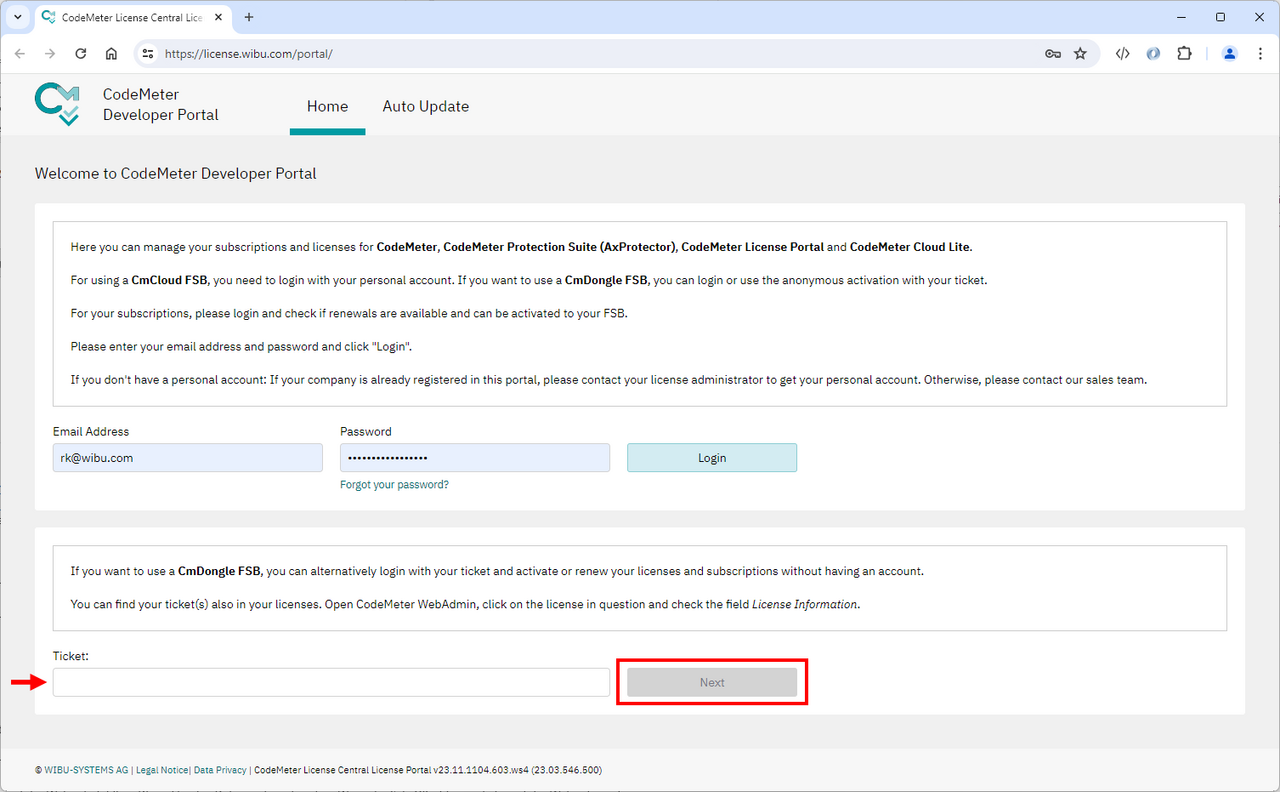Bookmark this page with the star icon
Viewport: 1280px width, 792px height.
coord(1080,54)
